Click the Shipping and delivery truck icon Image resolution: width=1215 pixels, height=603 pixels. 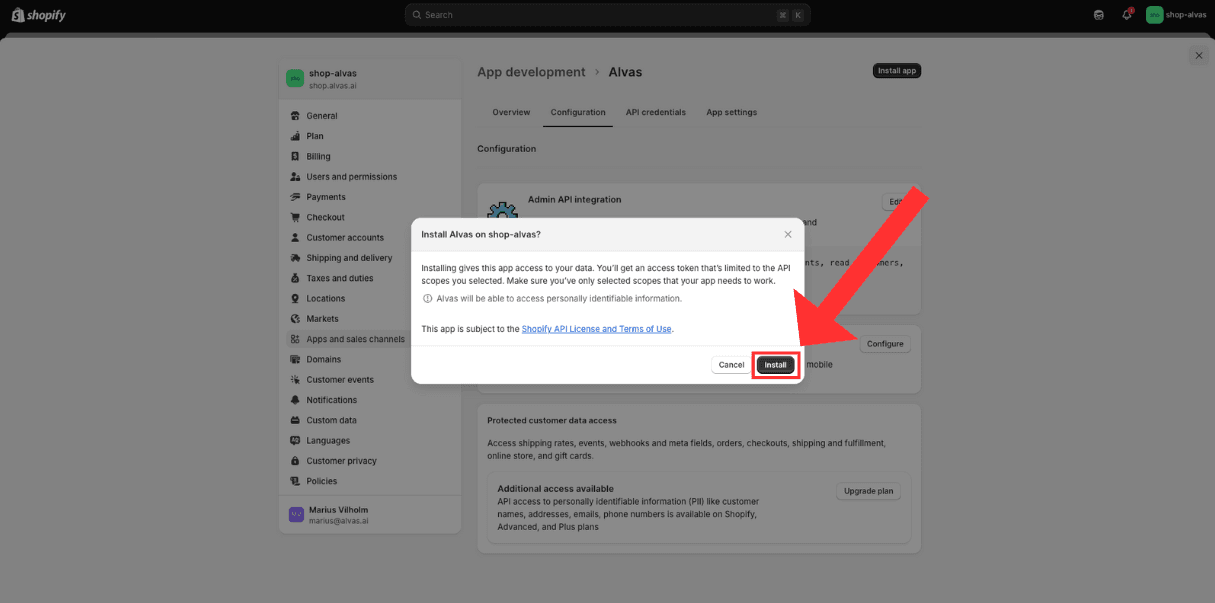(x=295, y=258)
